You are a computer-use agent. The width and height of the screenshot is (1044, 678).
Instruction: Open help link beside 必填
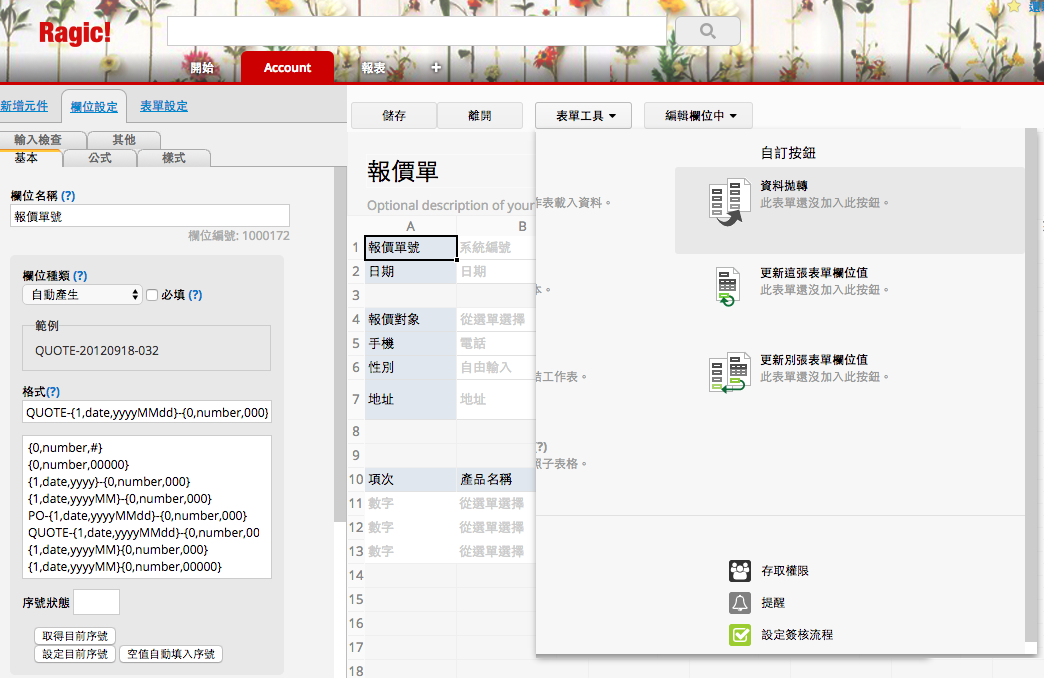point(195,295)
